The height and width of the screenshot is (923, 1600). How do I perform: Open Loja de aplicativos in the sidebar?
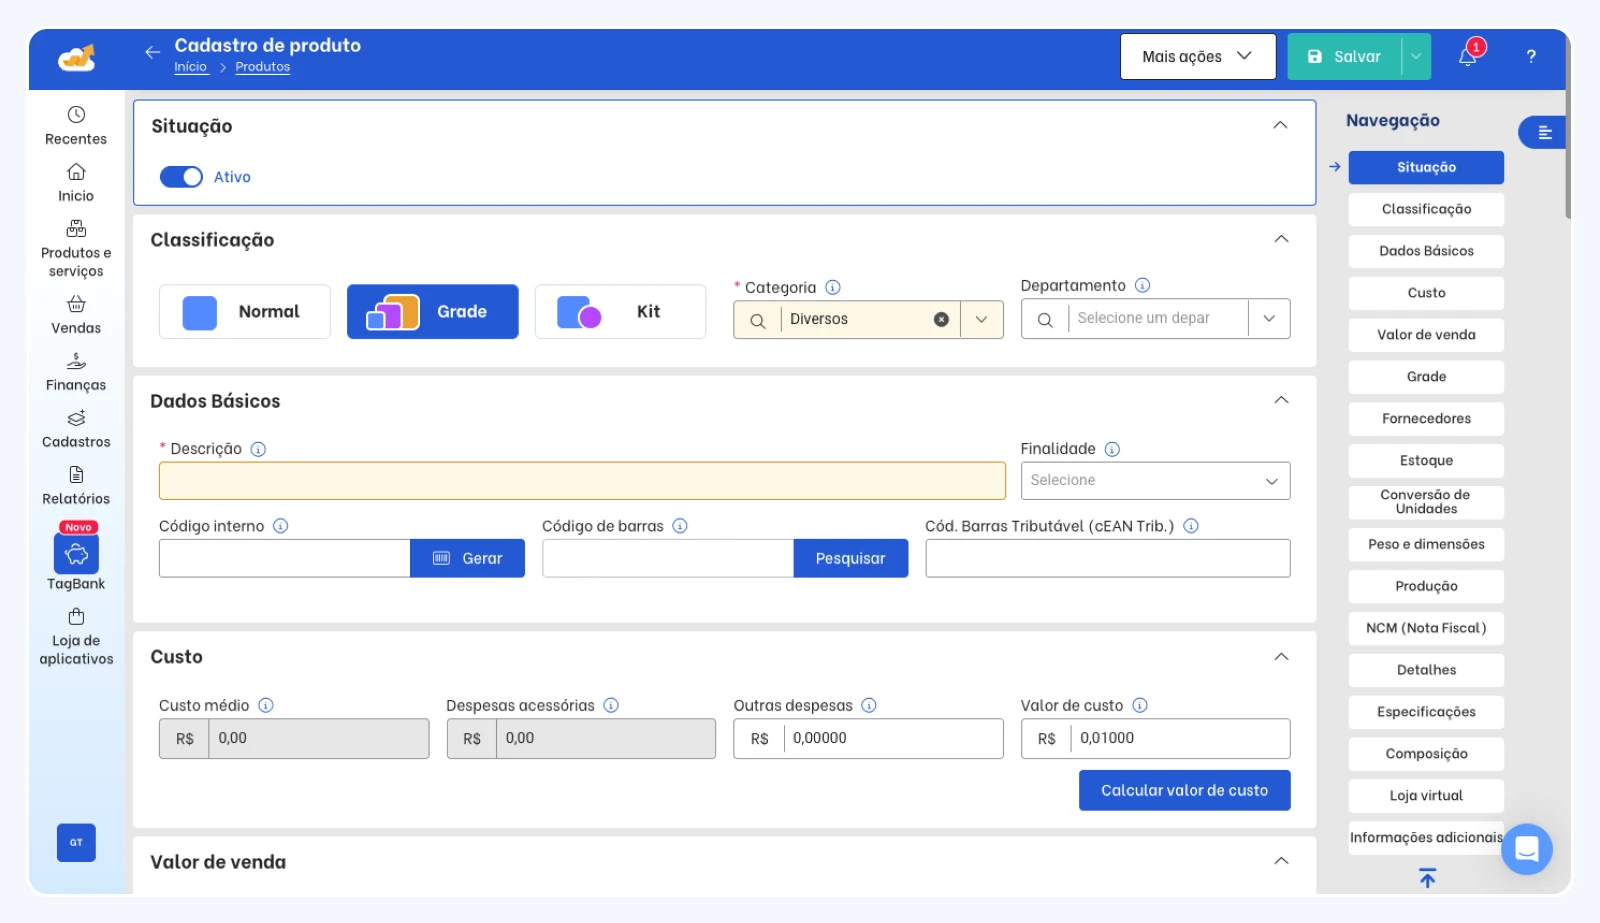[x=76, y=637]
